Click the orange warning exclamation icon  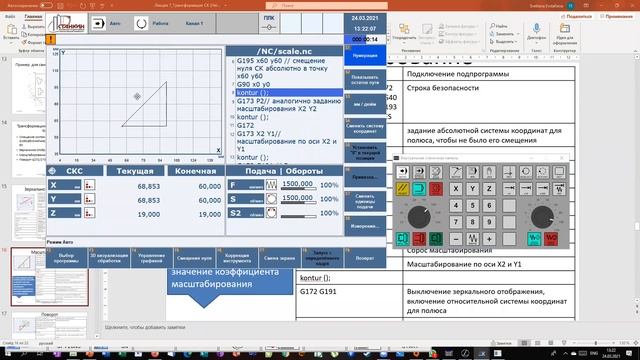pyautogui.click(x=51, y=40)
